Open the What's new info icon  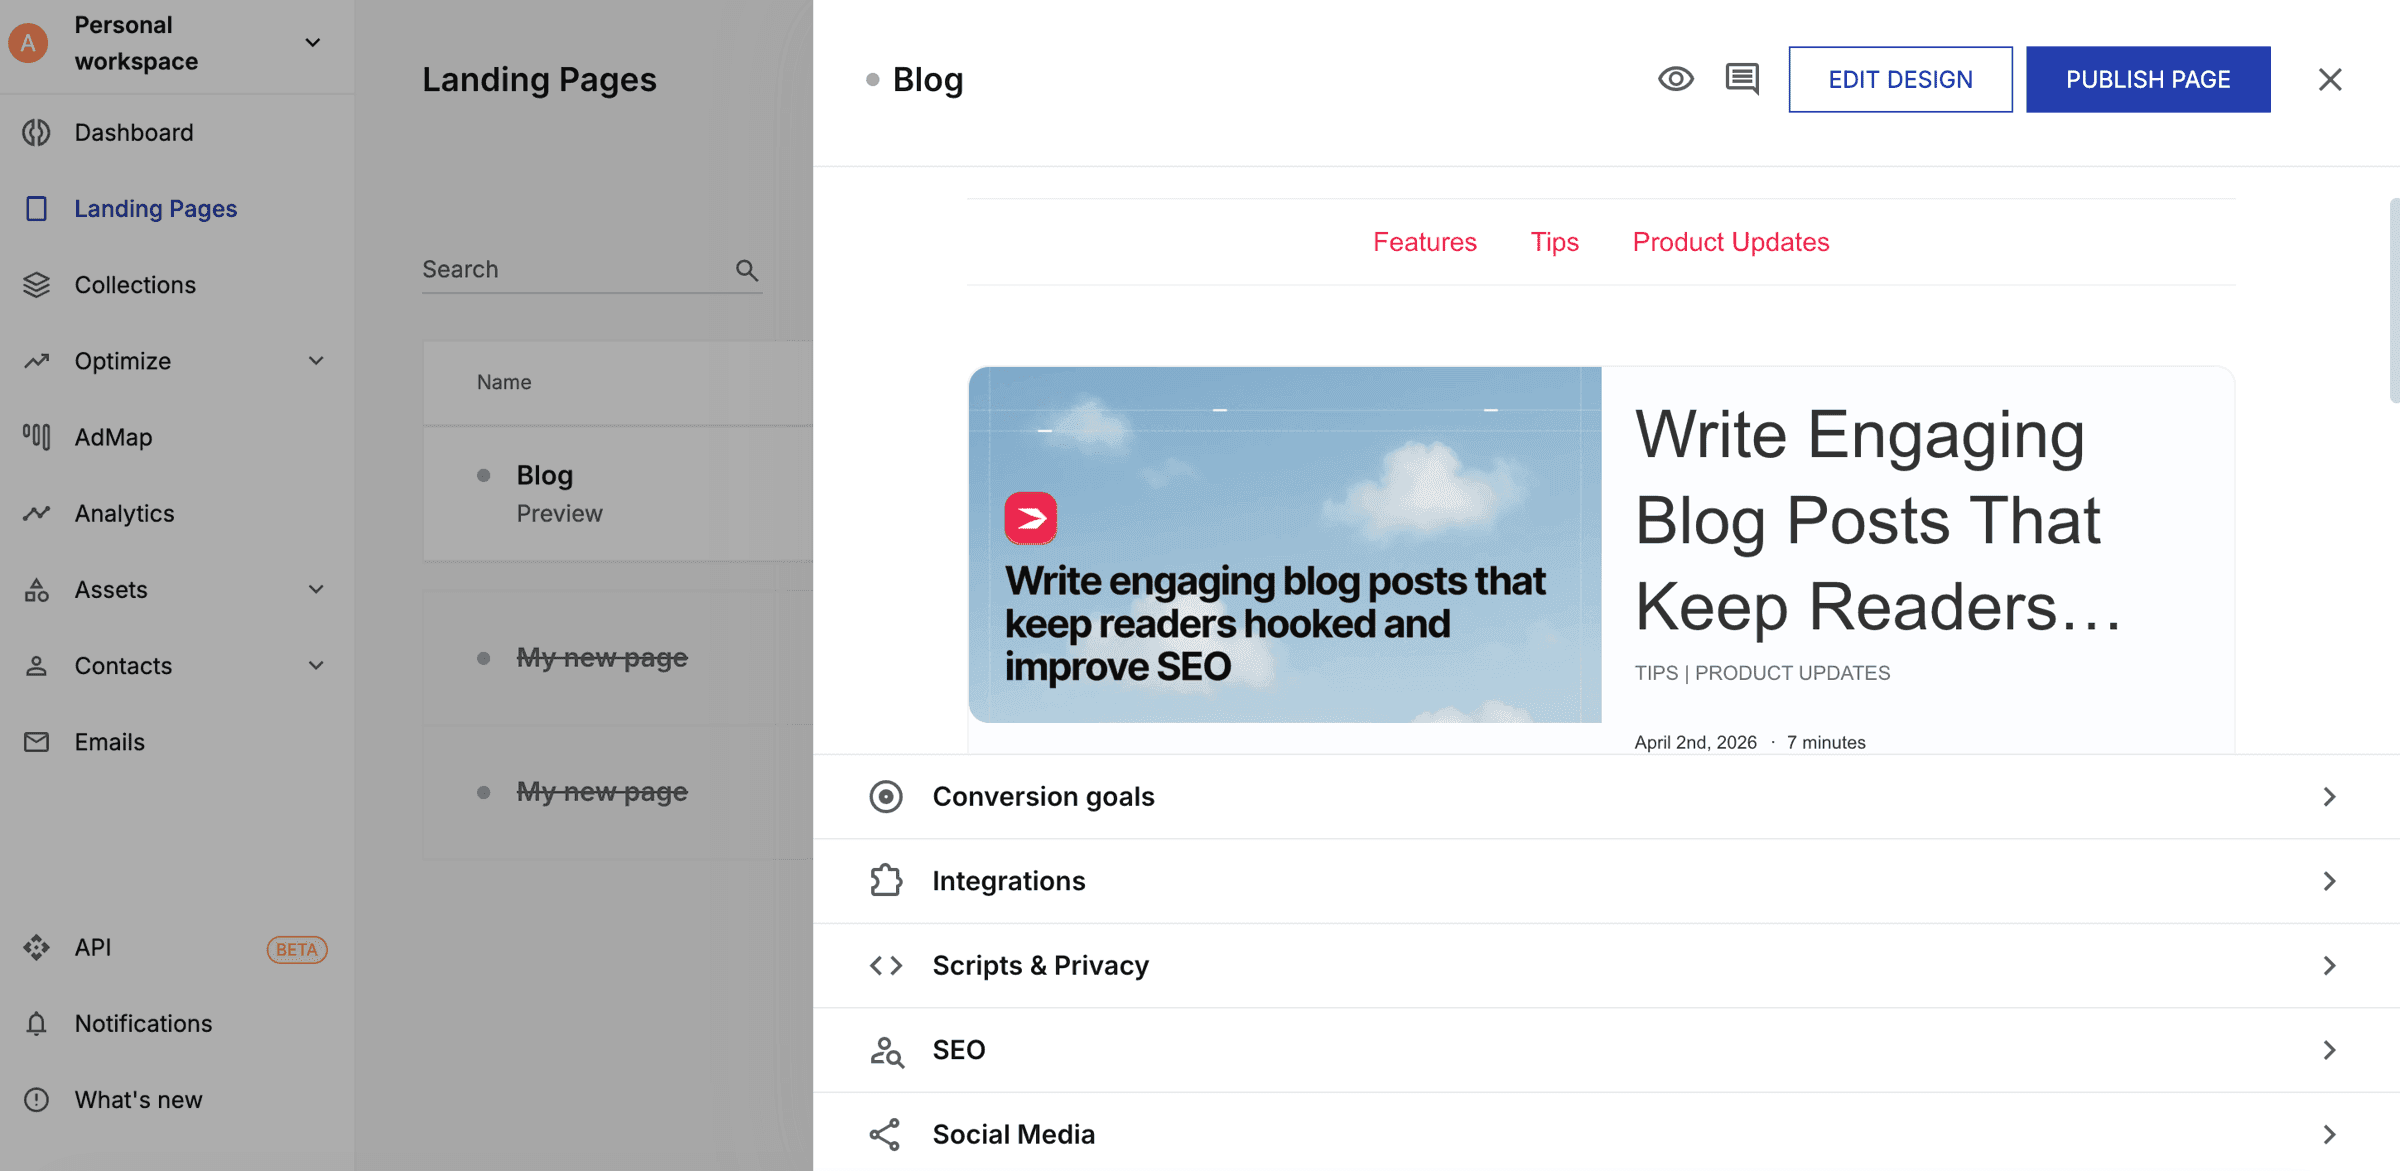[x=36, y=1100]
